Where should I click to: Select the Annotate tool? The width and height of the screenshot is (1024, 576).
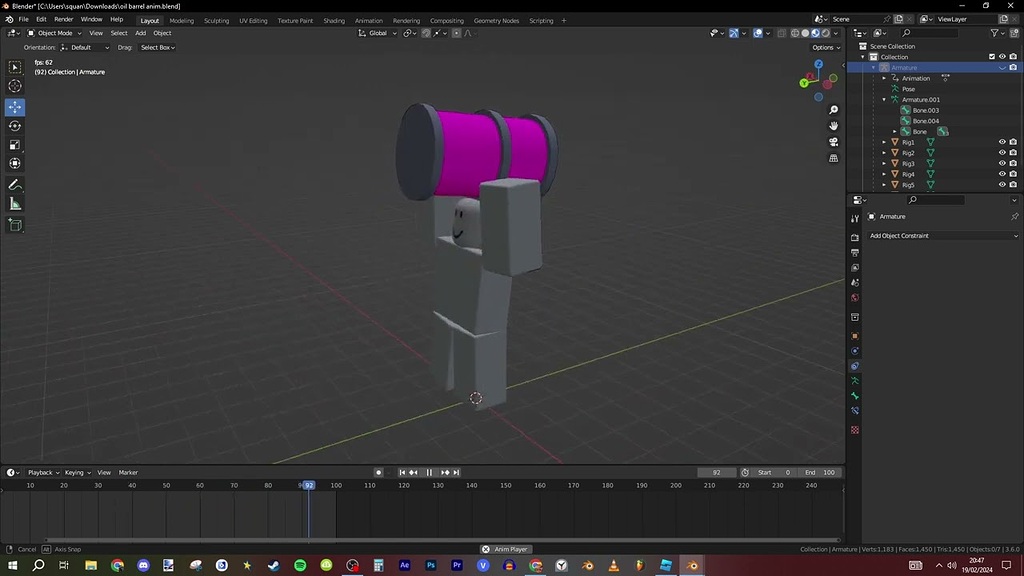tap(15, 184)
